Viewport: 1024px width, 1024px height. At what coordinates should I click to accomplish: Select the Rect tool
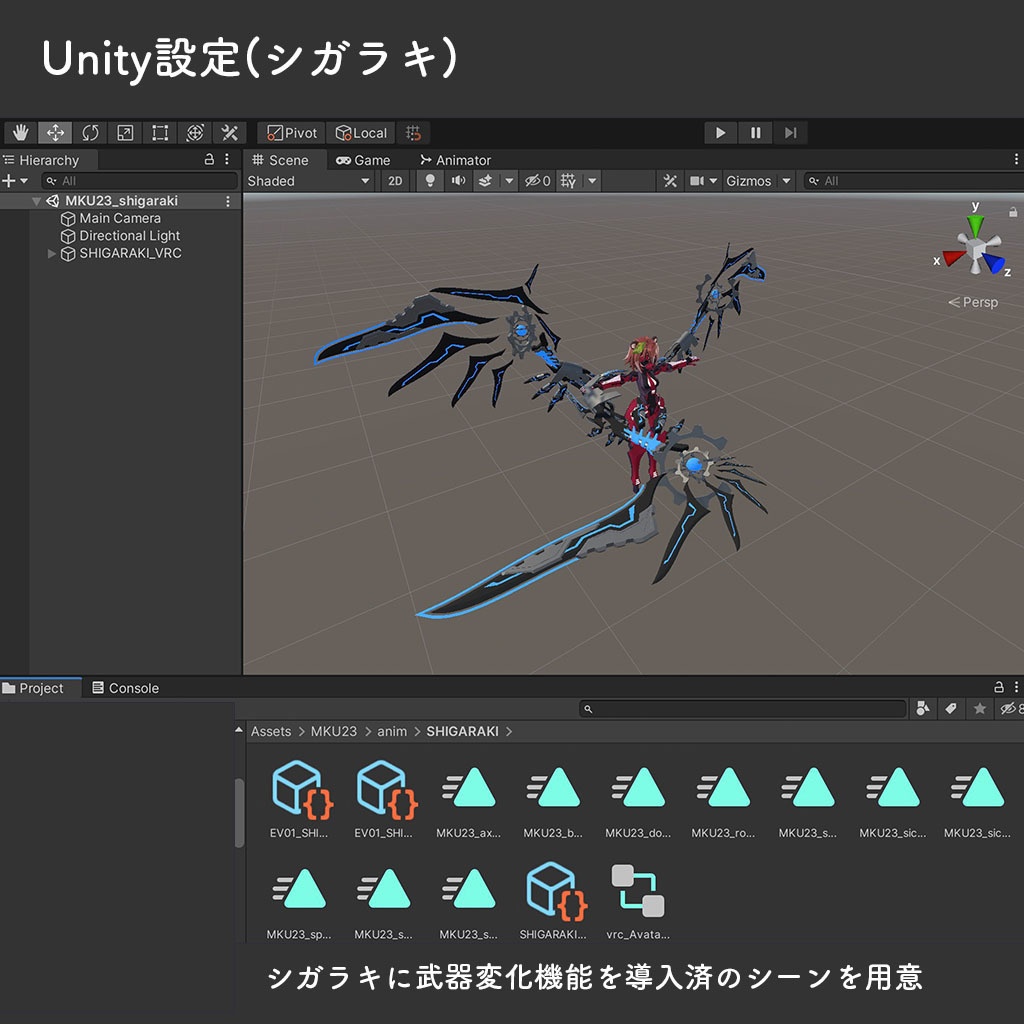160,133
